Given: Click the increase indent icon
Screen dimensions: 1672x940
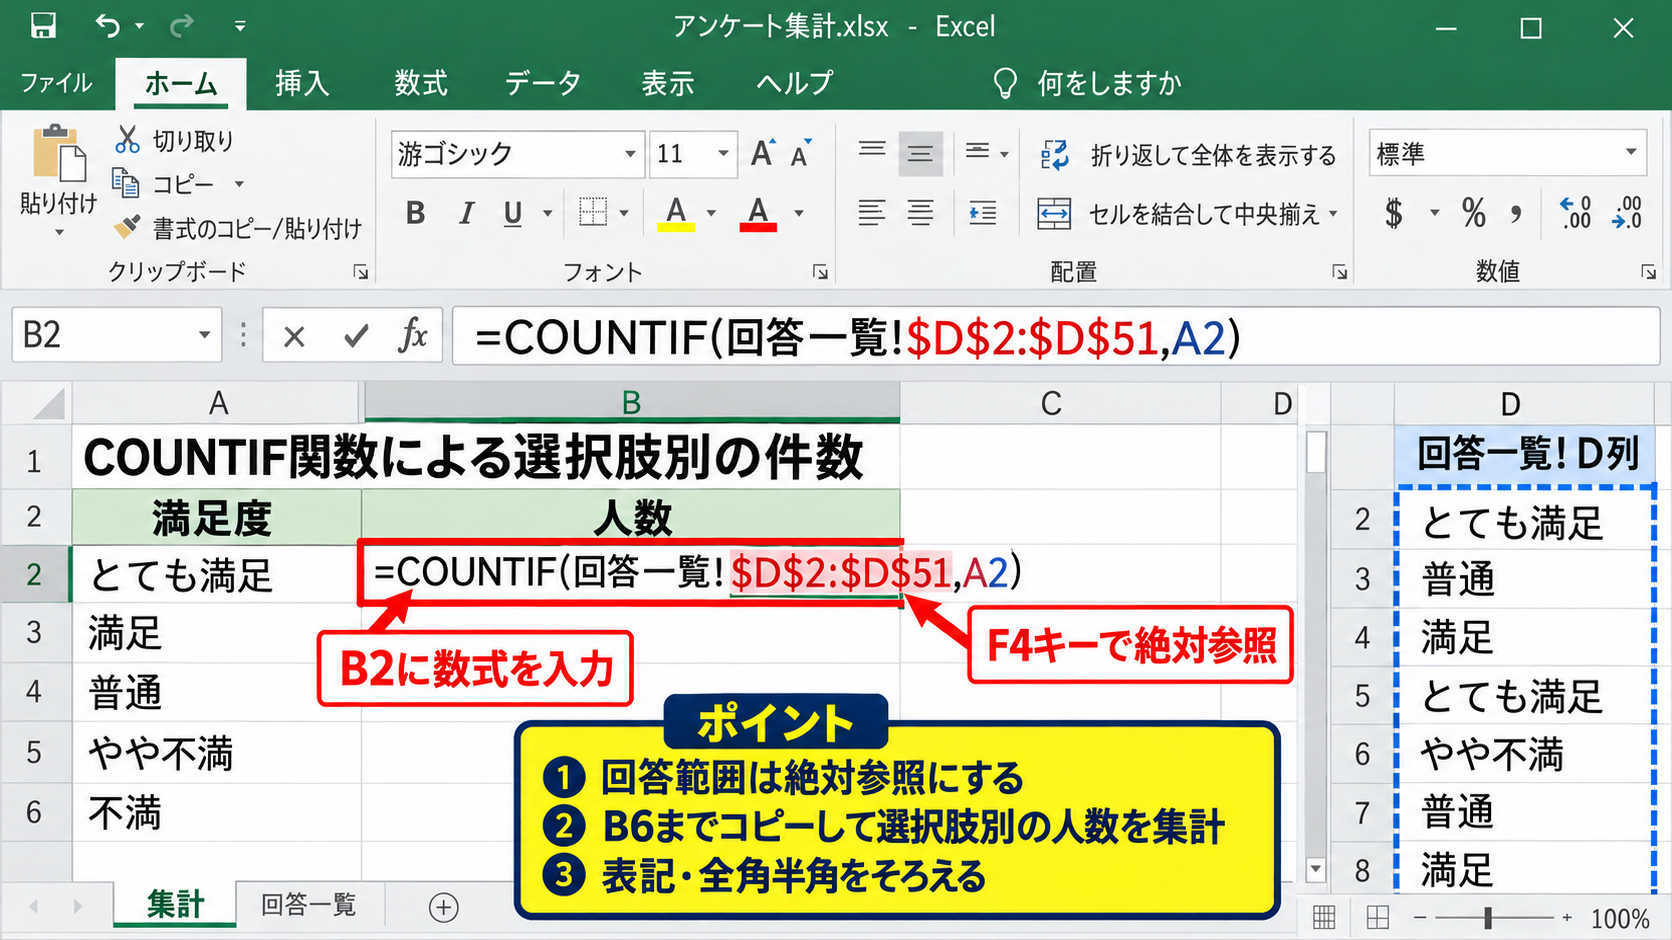Looking at the screenshot, I should [982, 212].
